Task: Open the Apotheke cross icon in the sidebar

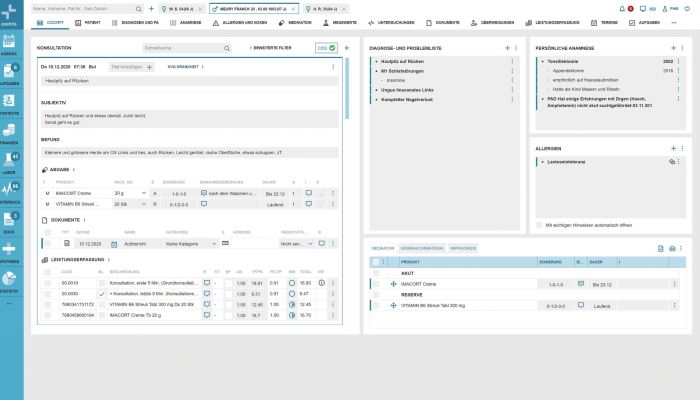Action: coord(9,249)
